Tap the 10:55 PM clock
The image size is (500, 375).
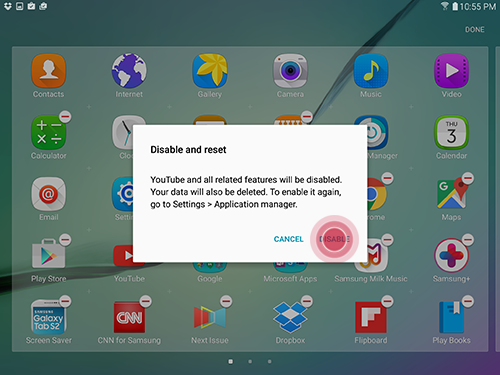pyautogui.click(x=478, y=6)
